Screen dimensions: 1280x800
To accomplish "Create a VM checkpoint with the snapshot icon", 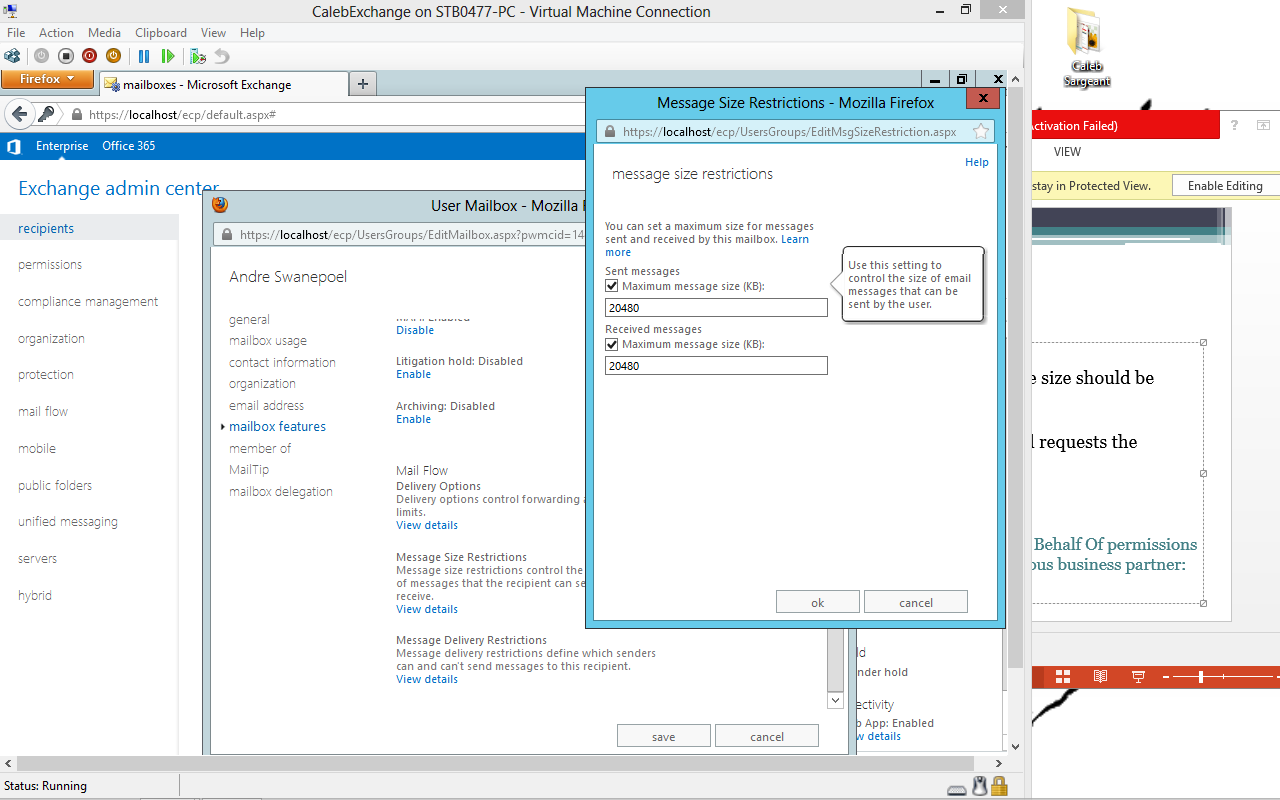I will point(198,56).
